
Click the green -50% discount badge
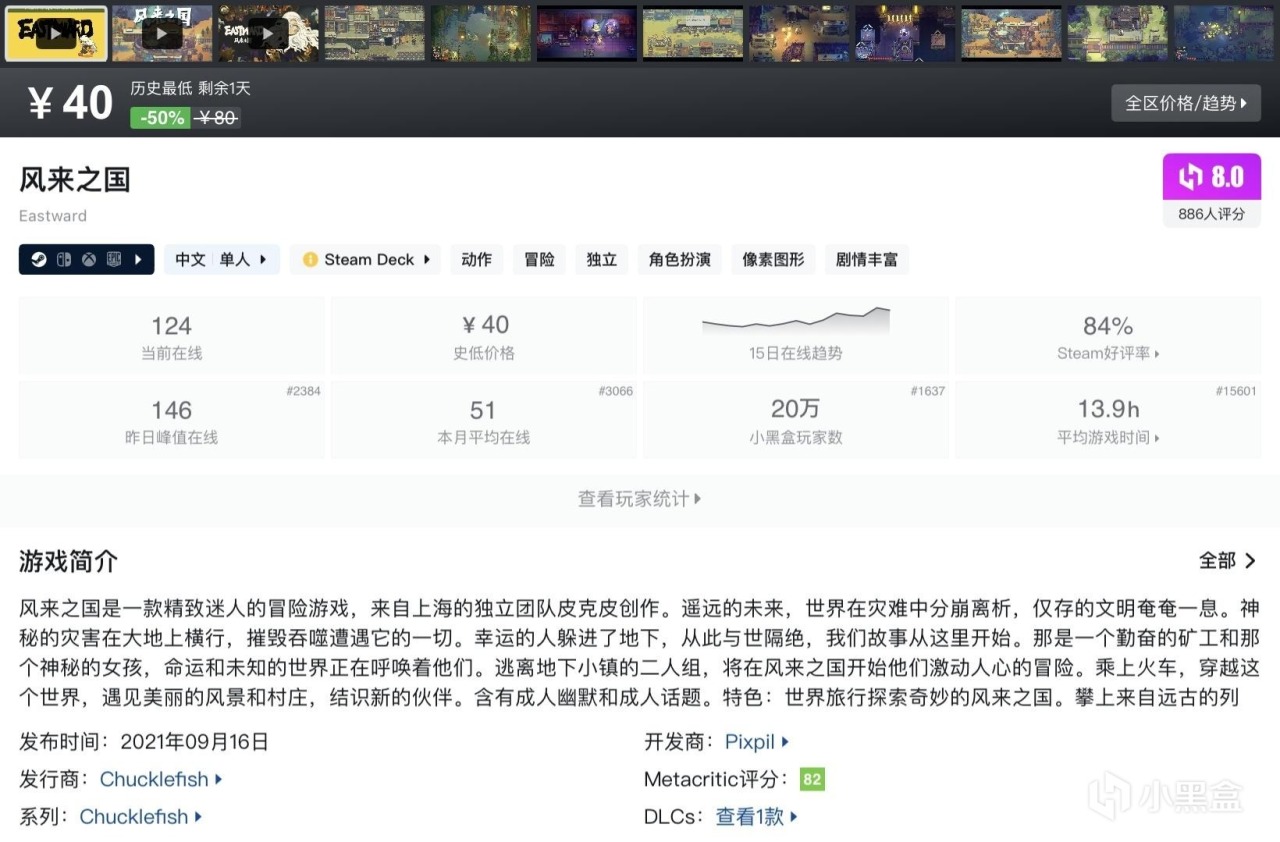[160, 118]
